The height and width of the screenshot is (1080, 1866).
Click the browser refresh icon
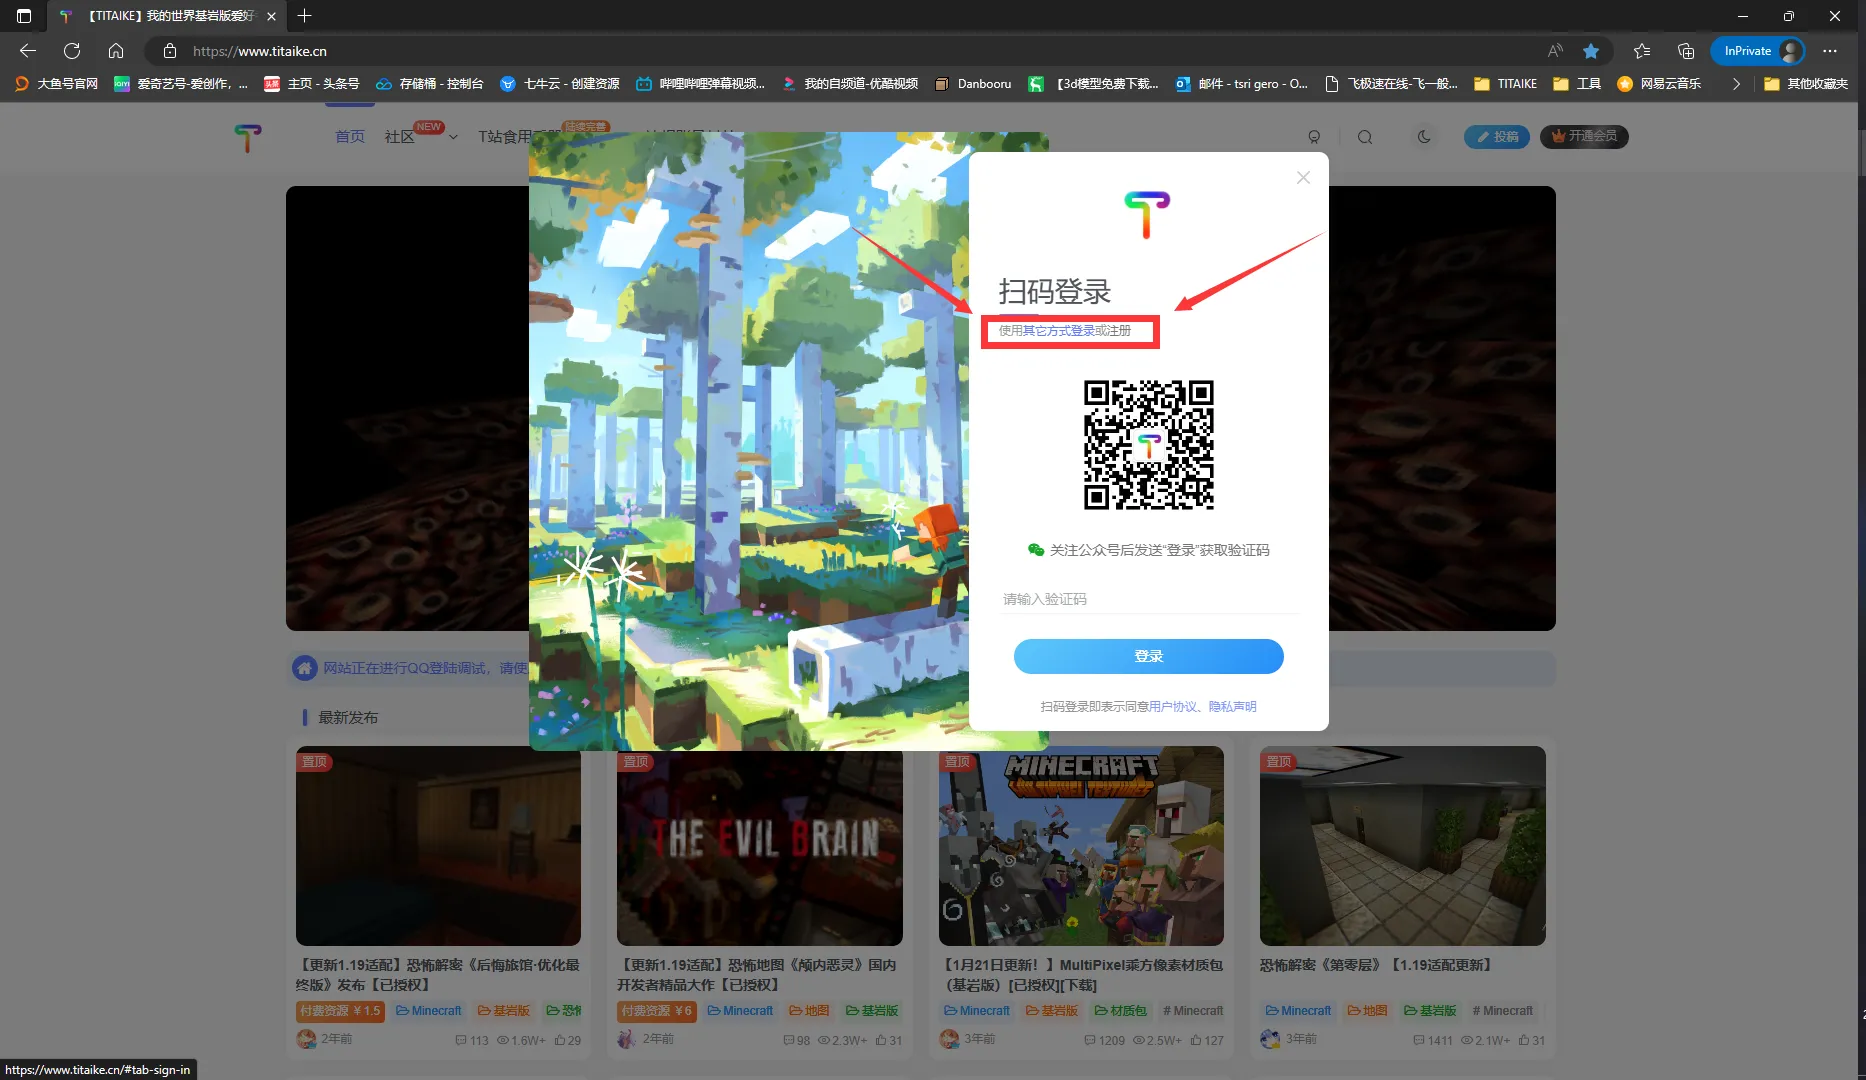[x=72, y=51]
